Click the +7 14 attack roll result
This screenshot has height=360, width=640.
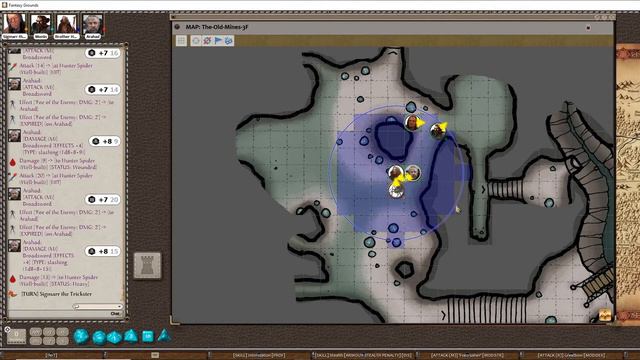point(103,89)
